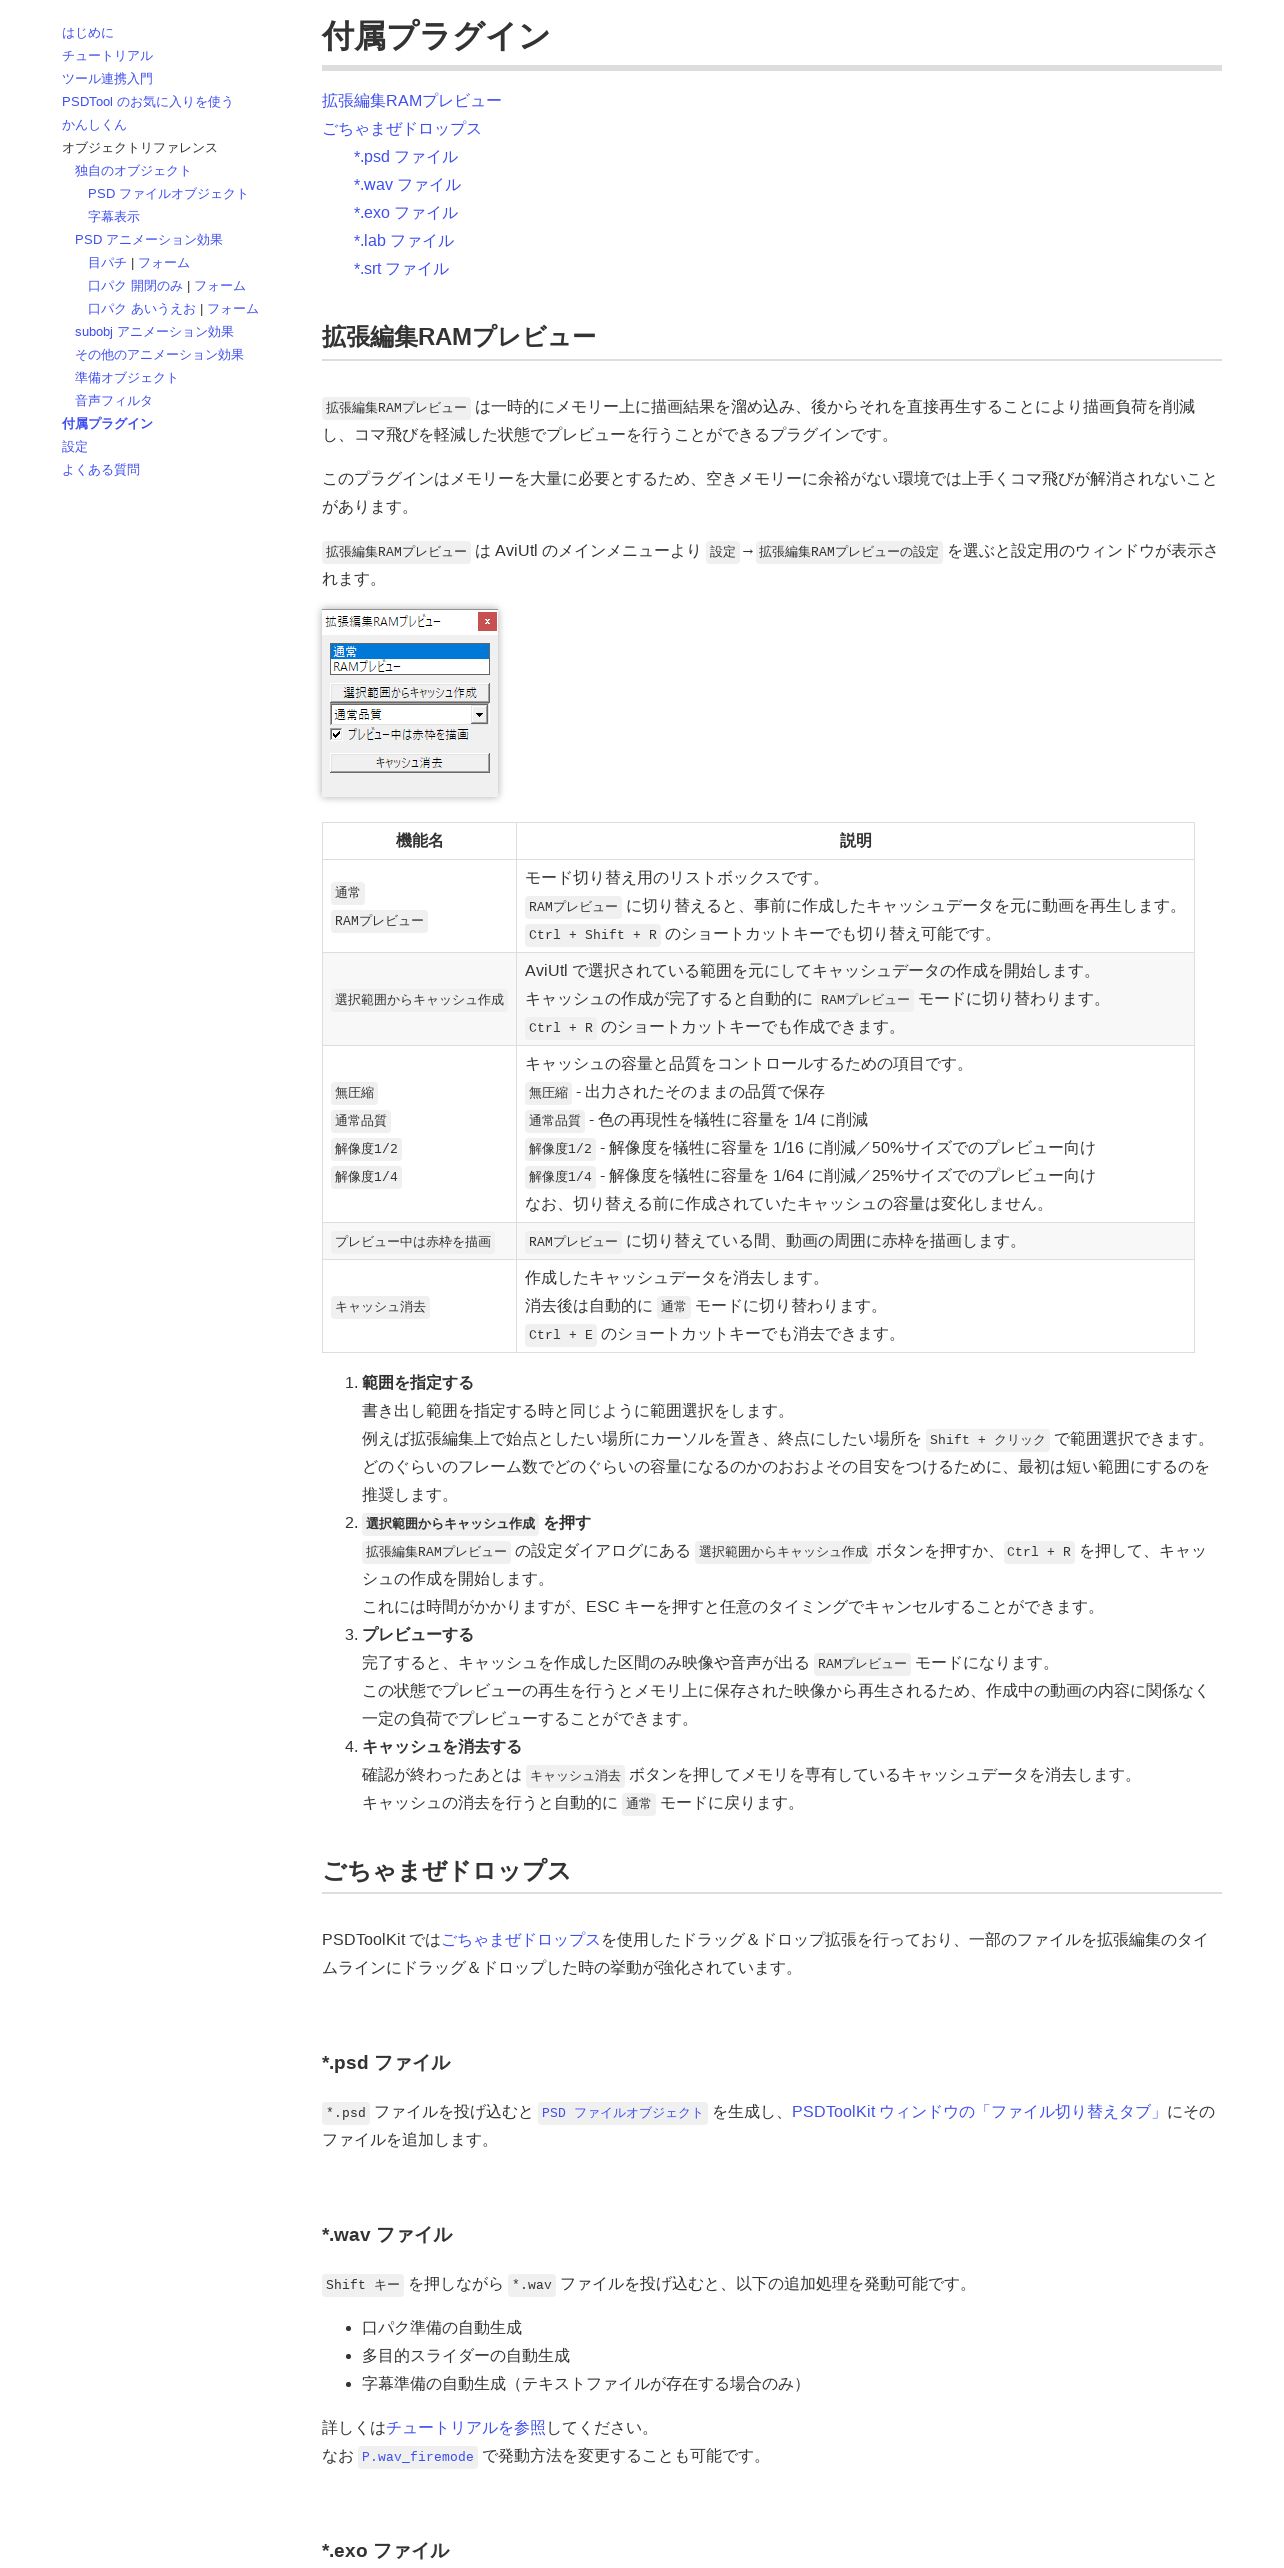
Task: Jump to *.srt ファイル in contents
Action: click(x=402, y=269)
